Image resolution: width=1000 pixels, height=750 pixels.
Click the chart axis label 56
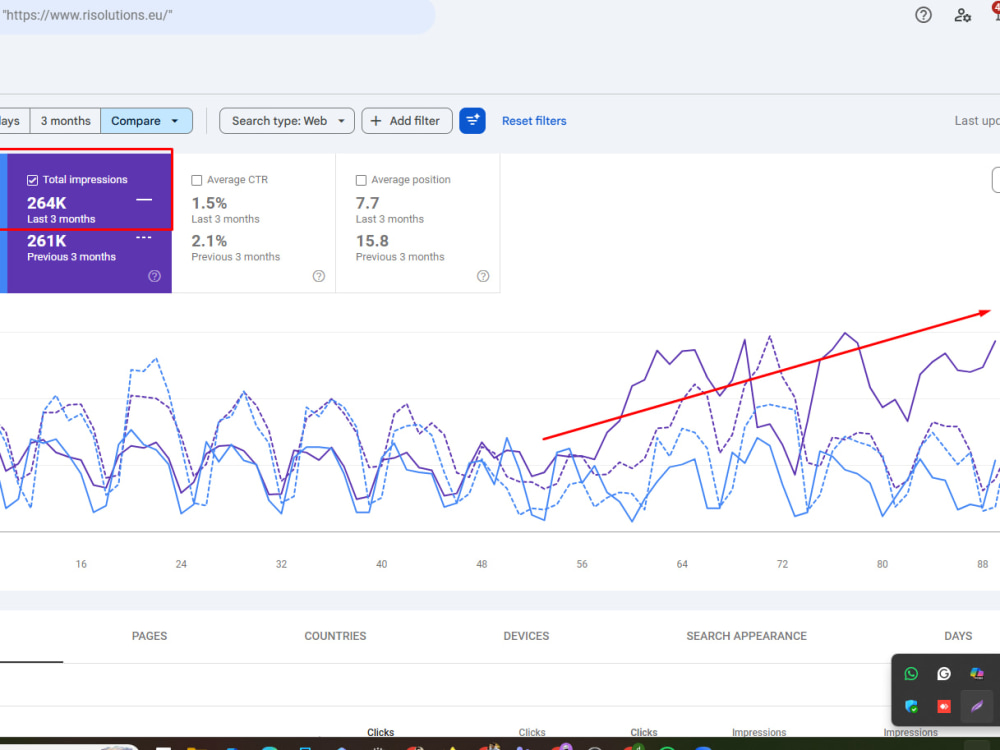coord(582,564)
